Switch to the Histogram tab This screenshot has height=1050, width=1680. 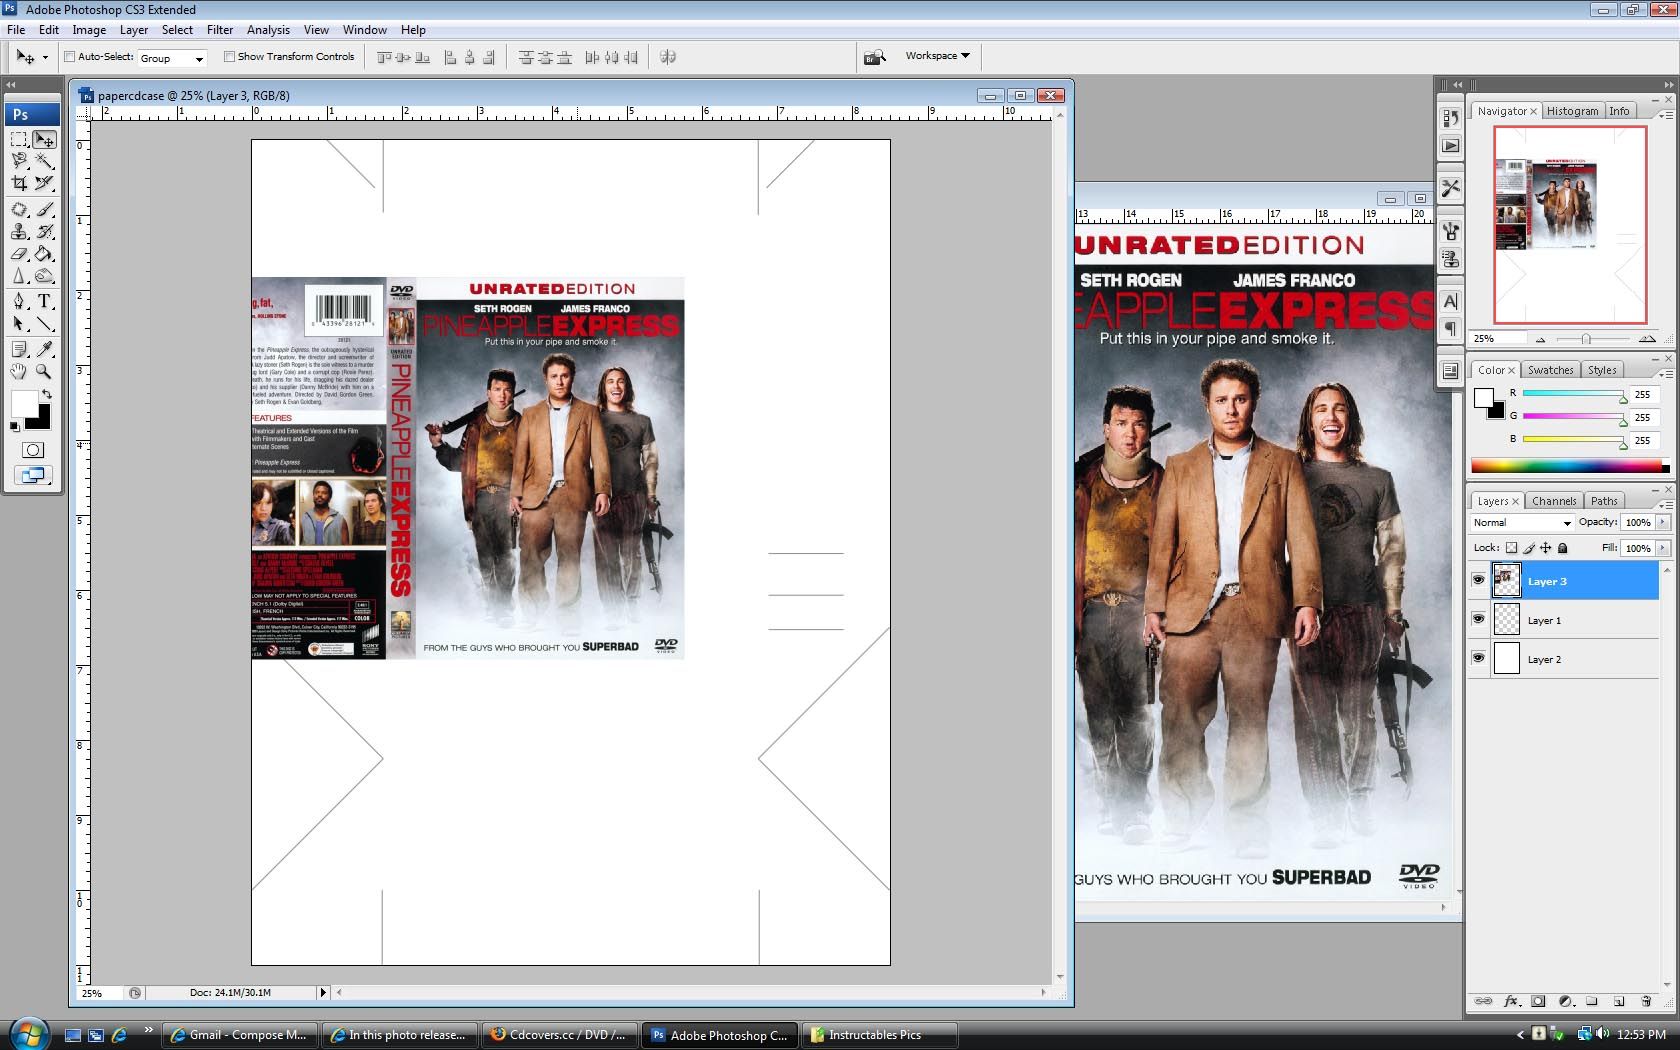point(1572,111)
